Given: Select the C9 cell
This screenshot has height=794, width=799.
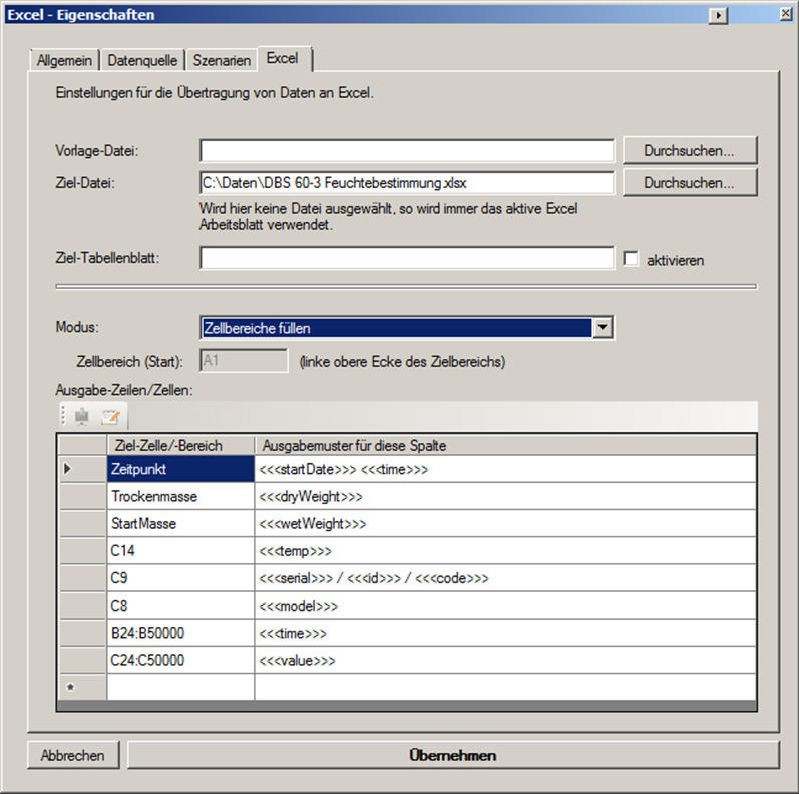Looking at the screenshot, I should tap(180, 578).
